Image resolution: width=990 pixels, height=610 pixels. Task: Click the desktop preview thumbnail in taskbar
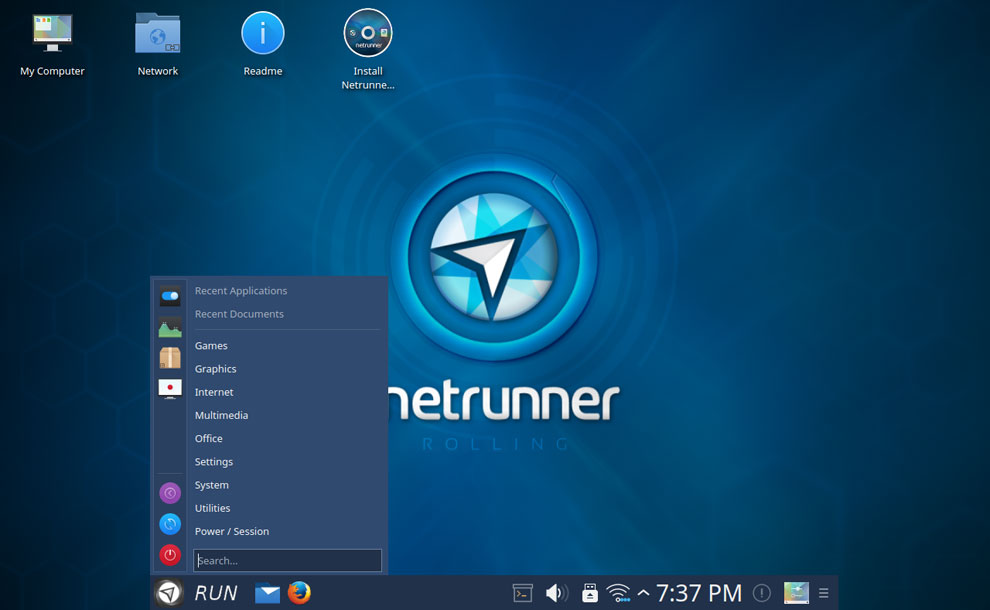[x=796, y=593]
